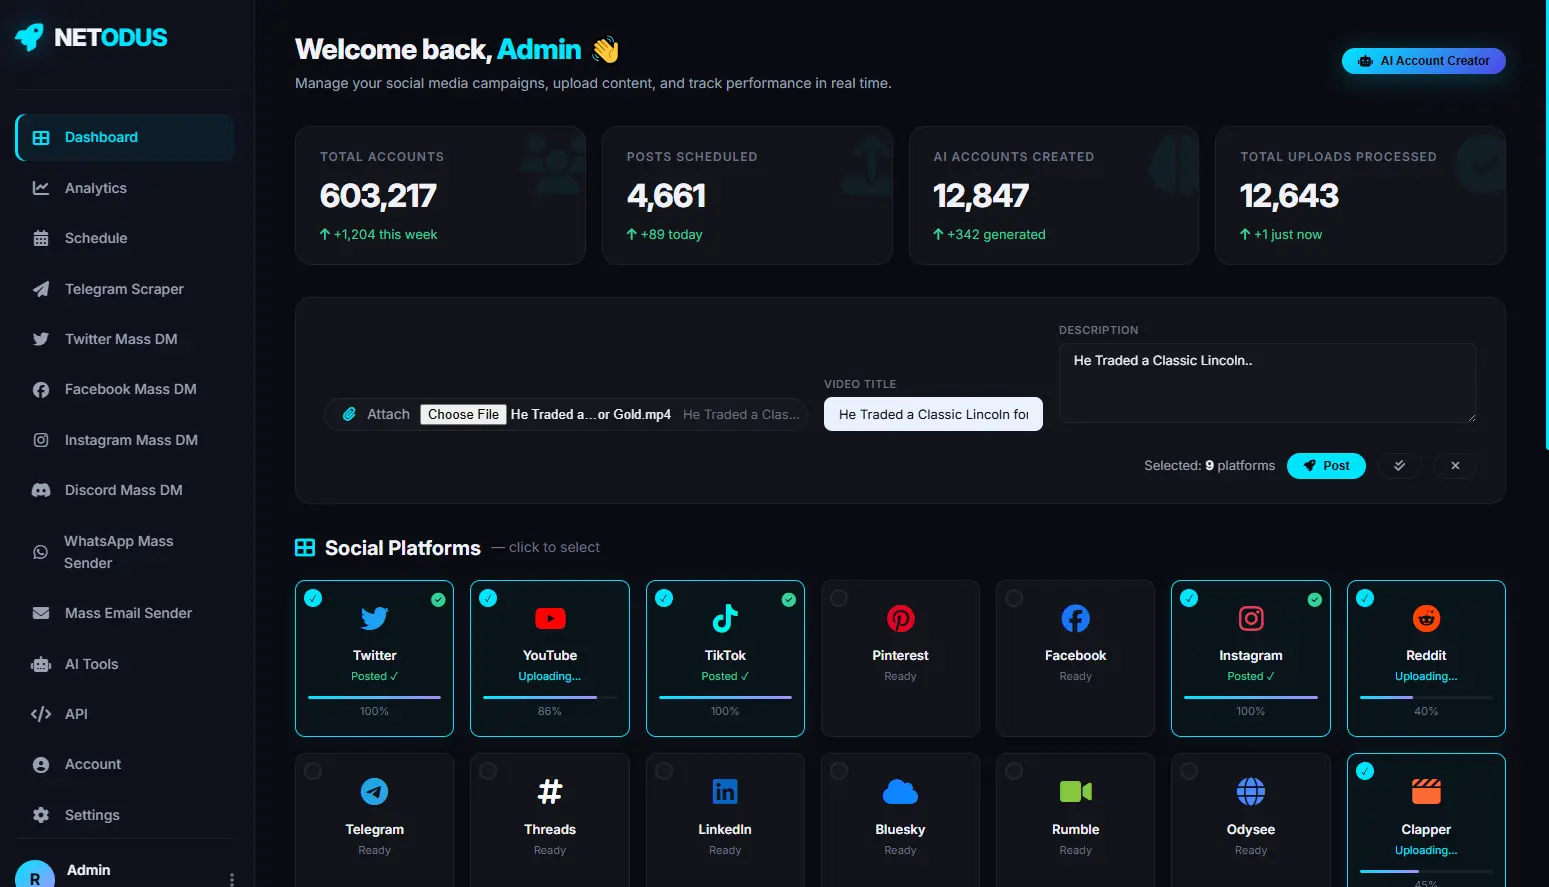Click the Odysee globe icon

point(1251,792)
